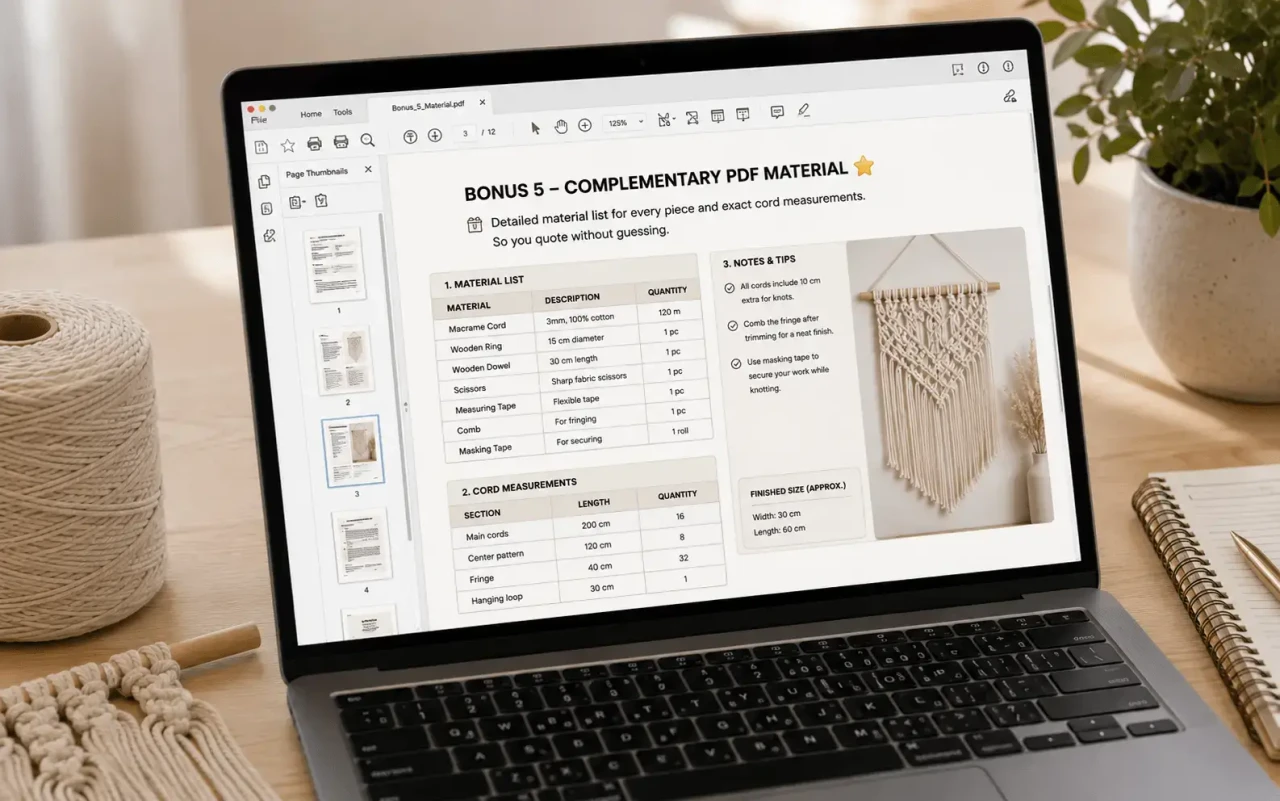Image resolution: width=1280 pixels, height=801 pixels.
Task: Open the 125% zoom level dropdown
Action: click(x=626, y=123)
